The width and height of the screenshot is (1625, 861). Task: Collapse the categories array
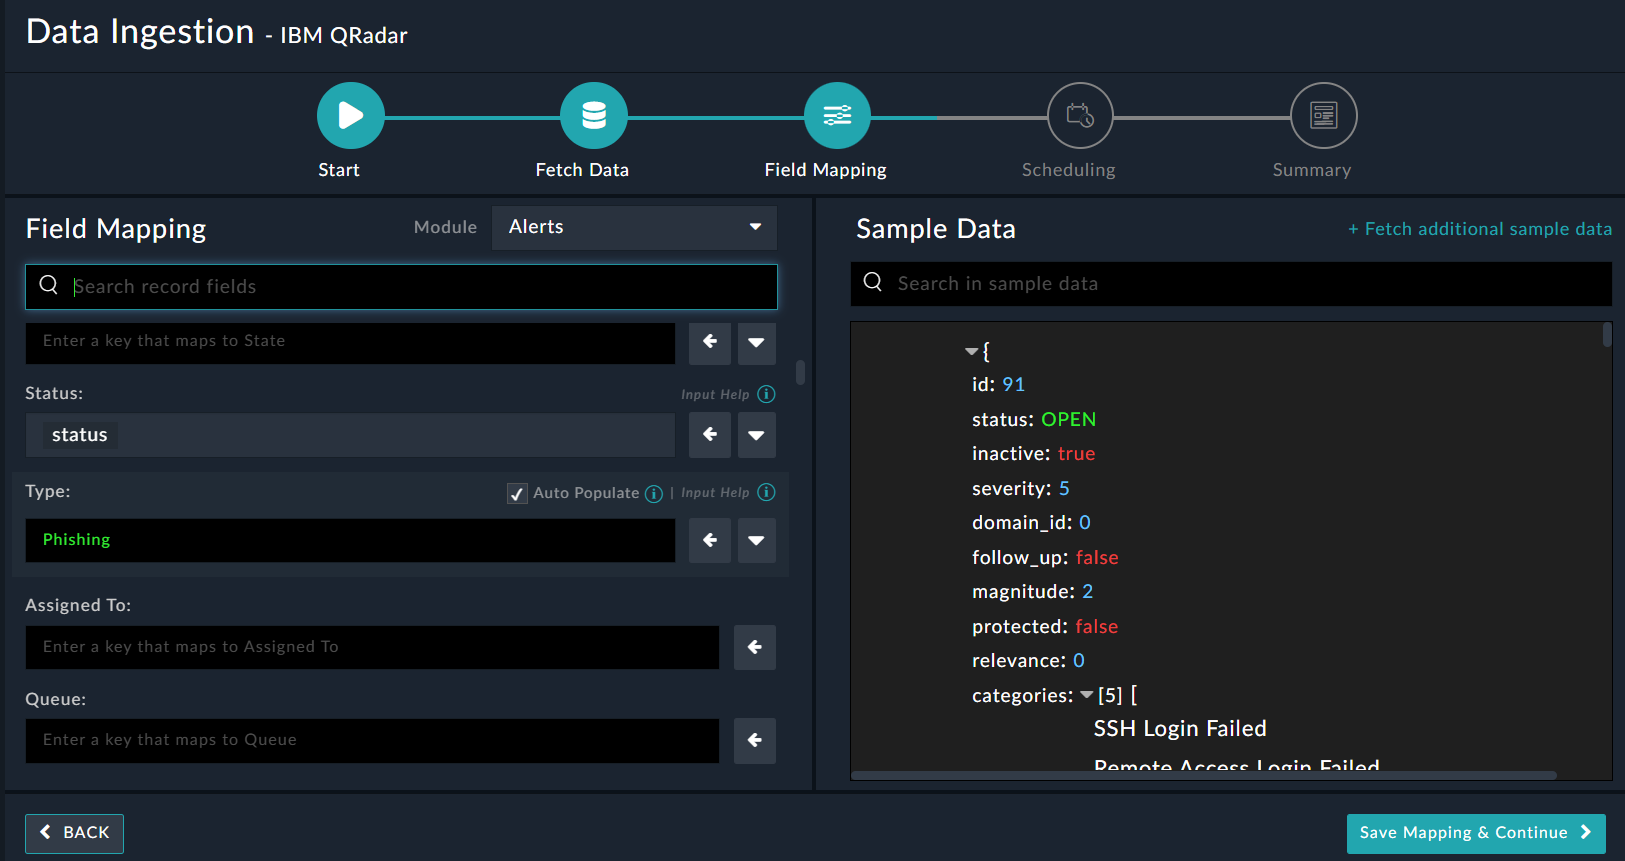pyautogui.click(x=1086, y=695)
